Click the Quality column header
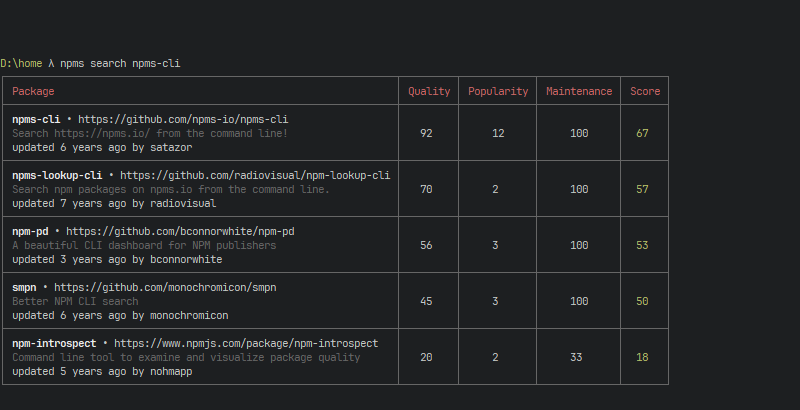Screen dimensions: 800x410 [x=429, y=91]
